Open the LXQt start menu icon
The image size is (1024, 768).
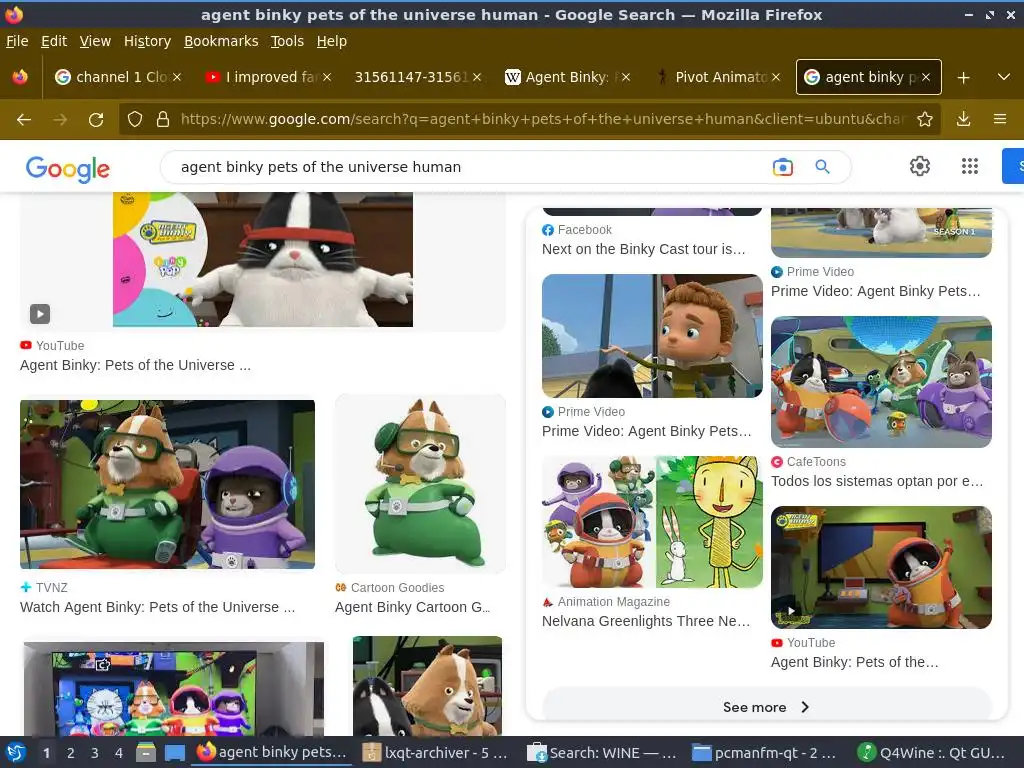pos(15,753)
